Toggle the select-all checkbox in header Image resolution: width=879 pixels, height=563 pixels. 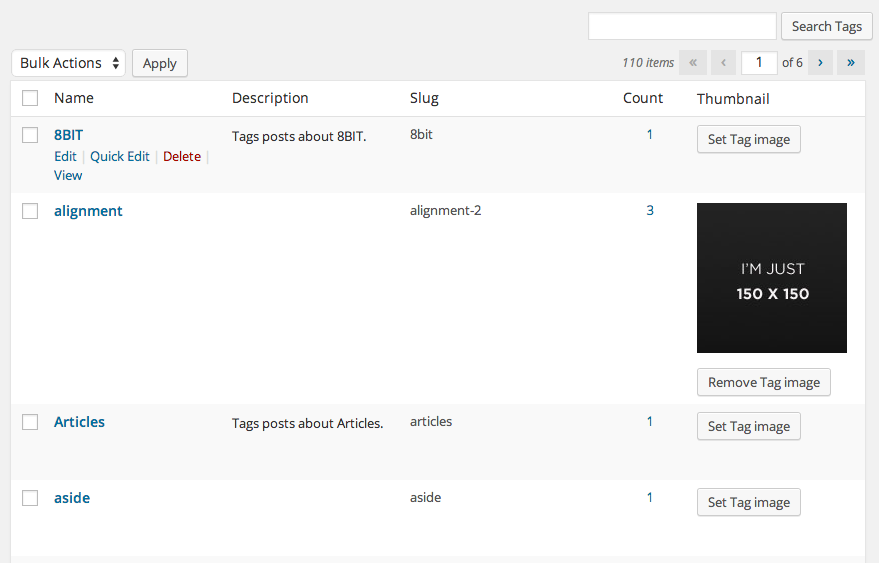(x=30, y=98)
